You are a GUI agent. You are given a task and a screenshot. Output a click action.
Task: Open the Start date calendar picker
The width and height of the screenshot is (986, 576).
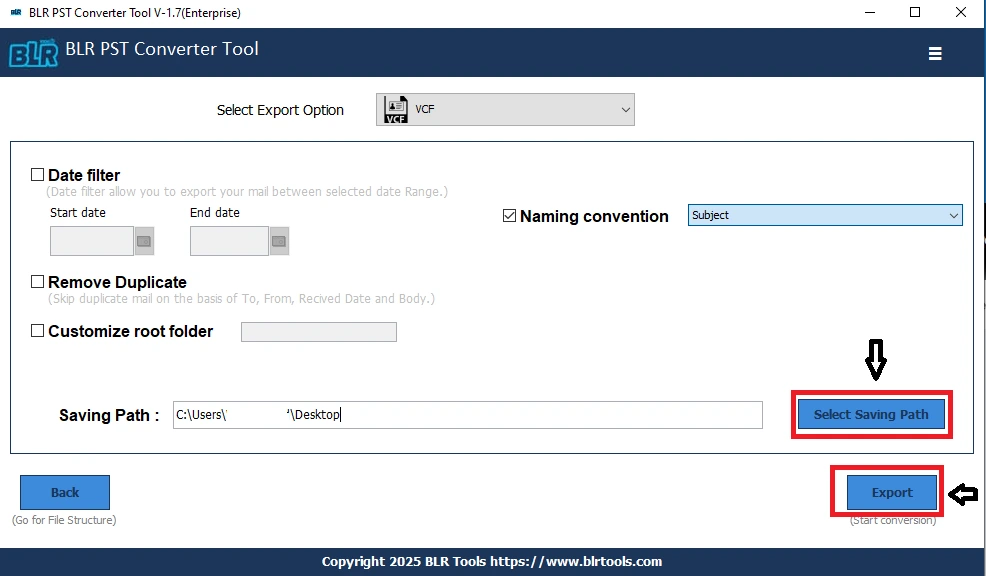pyautogui.click(x=144, y=241)
